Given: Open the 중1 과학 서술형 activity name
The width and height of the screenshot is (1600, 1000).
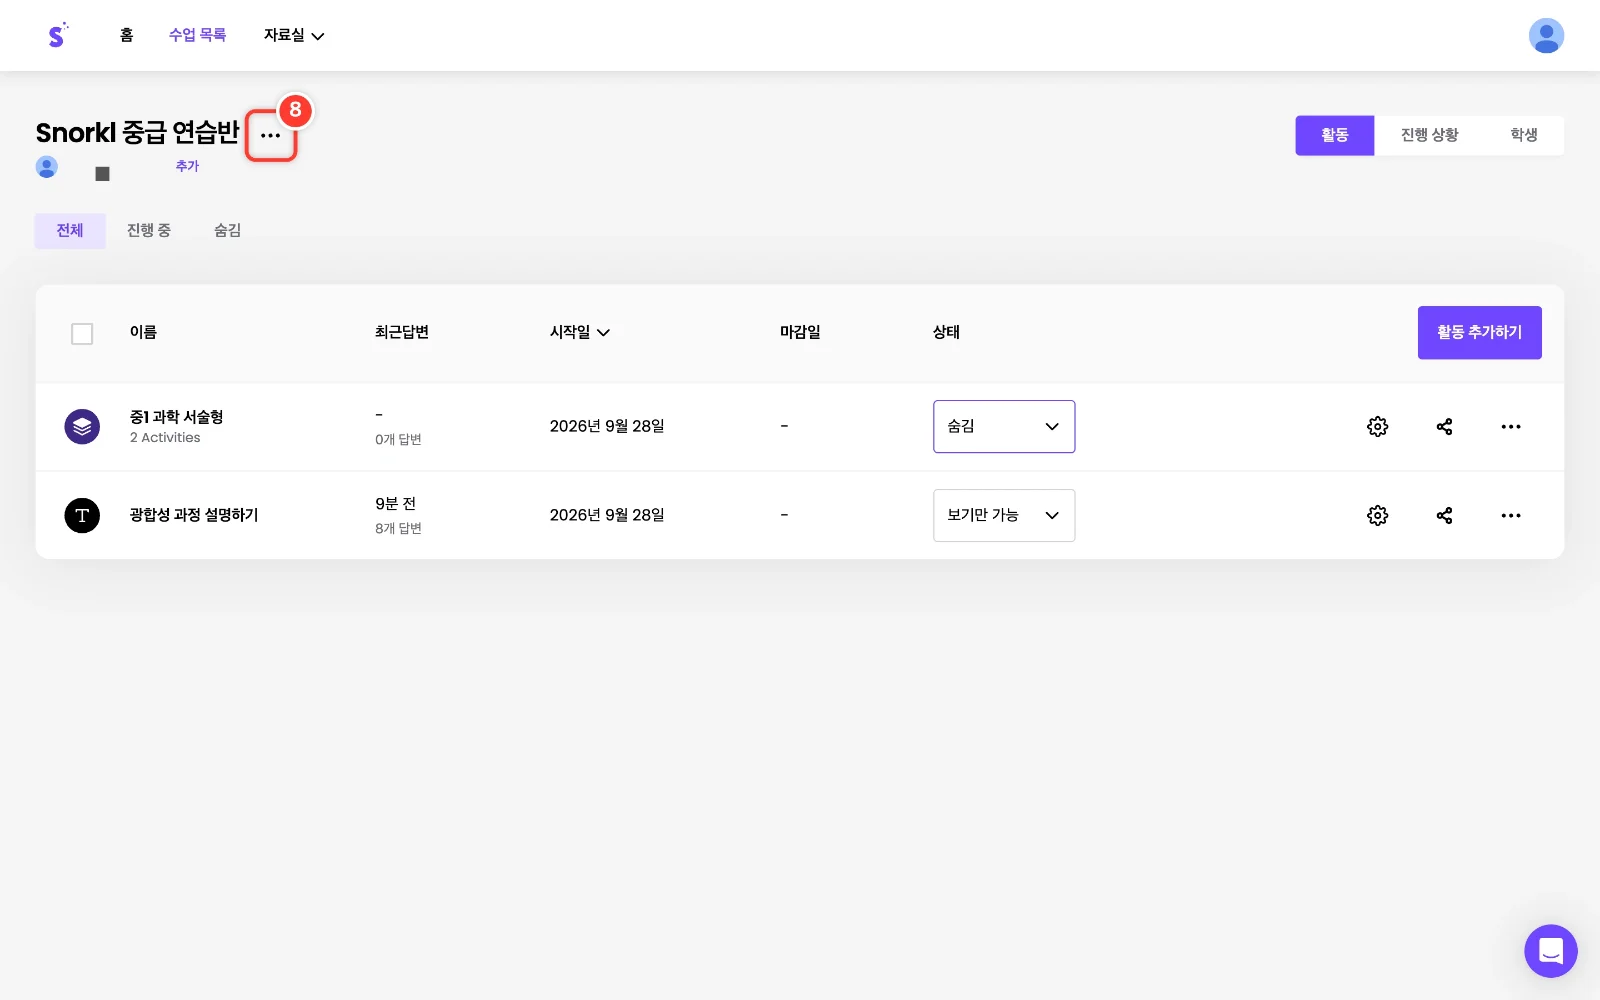Looking at the screenshot, I should pyautogui.click(x=176, y=417).
